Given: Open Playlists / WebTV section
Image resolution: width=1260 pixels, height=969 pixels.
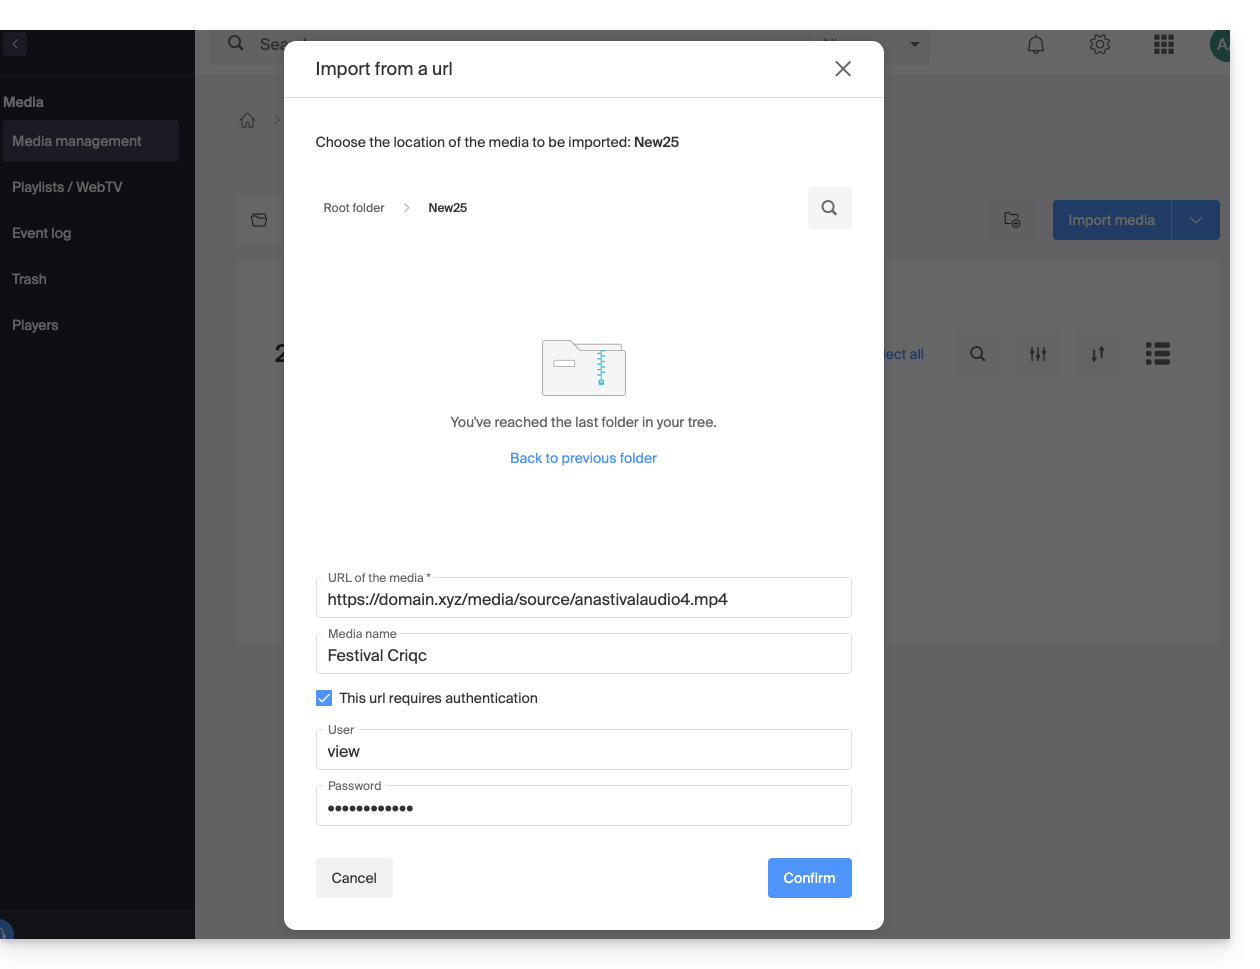Looking at the screenshot, I should click(67, 187).
